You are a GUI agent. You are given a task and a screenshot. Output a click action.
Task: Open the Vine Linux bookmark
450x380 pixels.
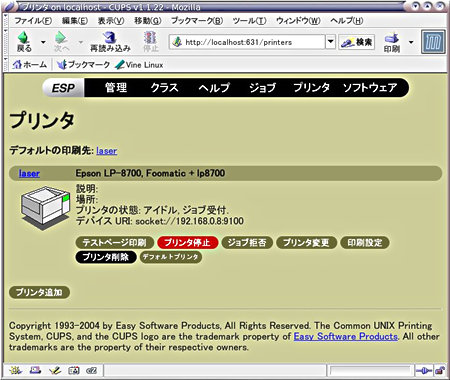pos(139,64)
